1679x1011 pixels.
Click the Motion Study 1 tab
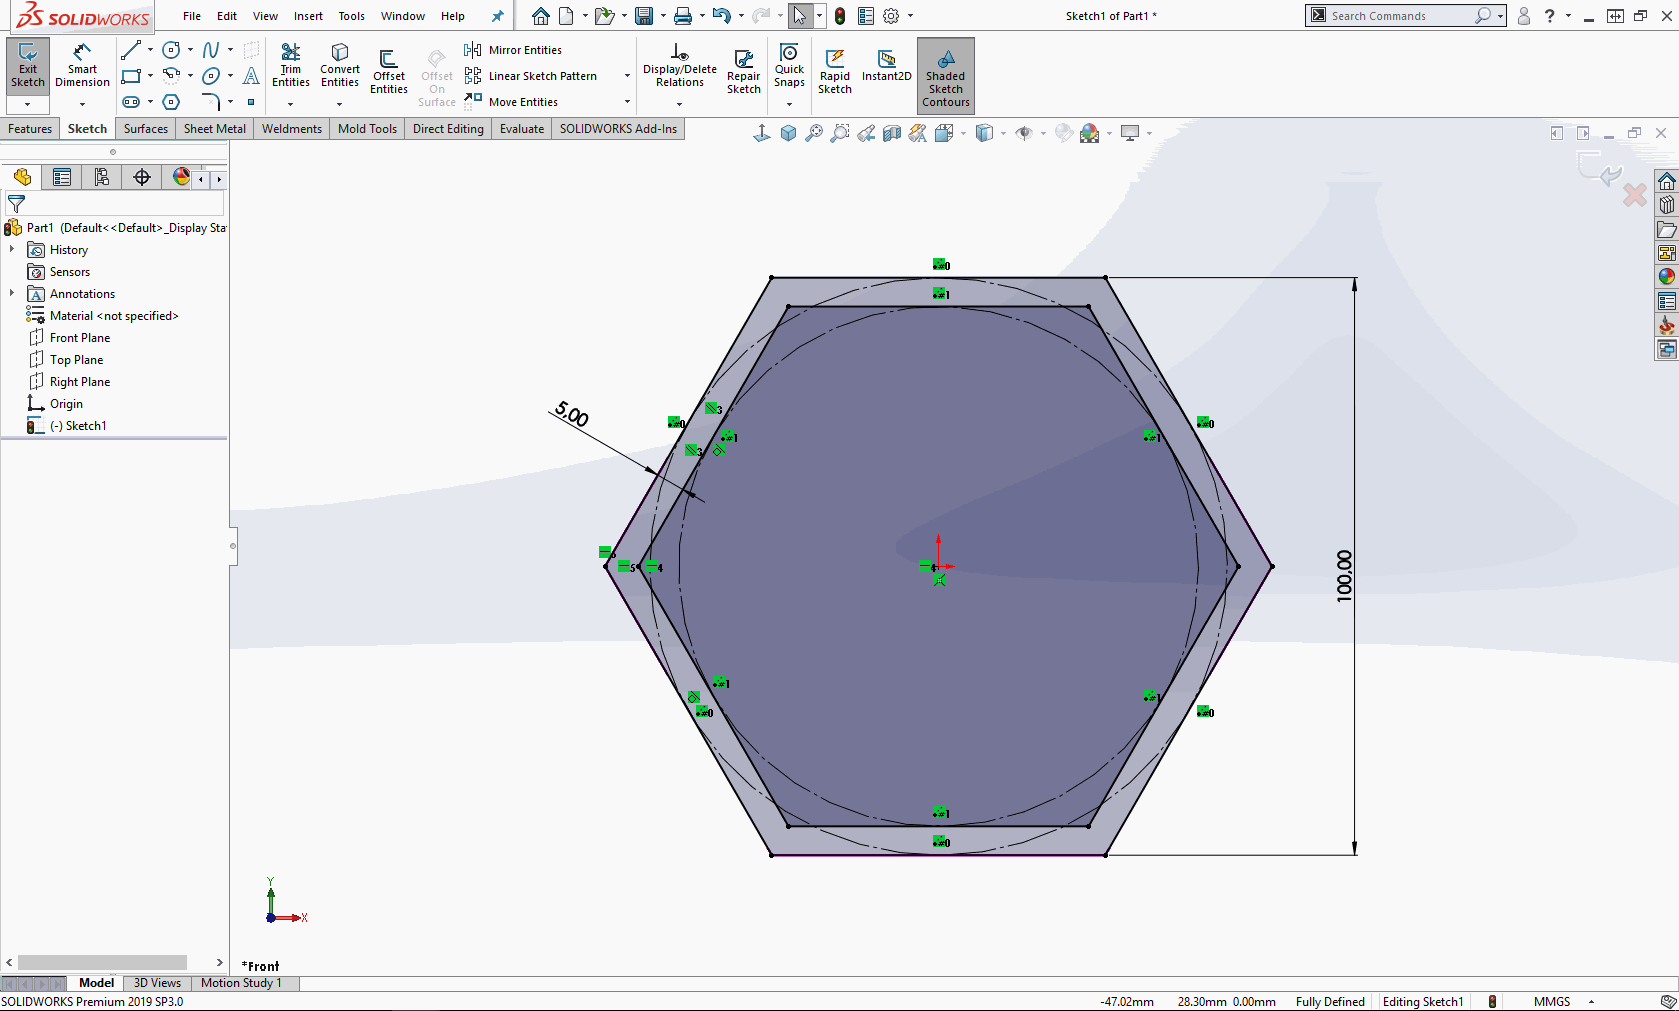tap(241, 983)
